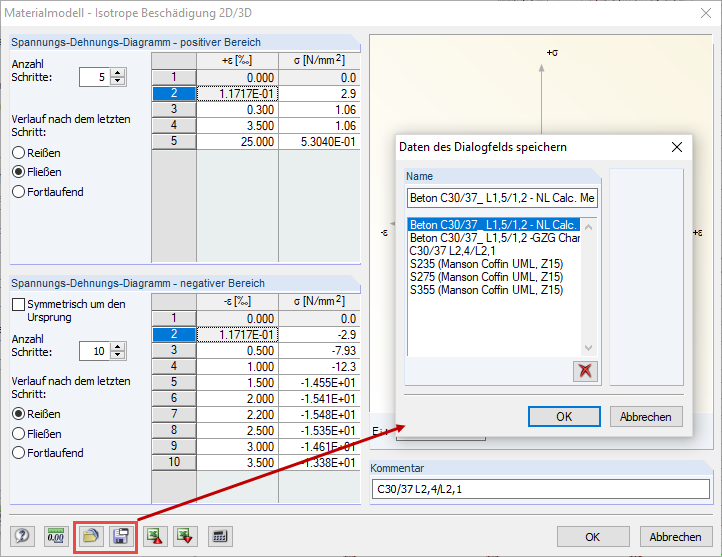
Task: Click main window OK button
Action: 593,537
